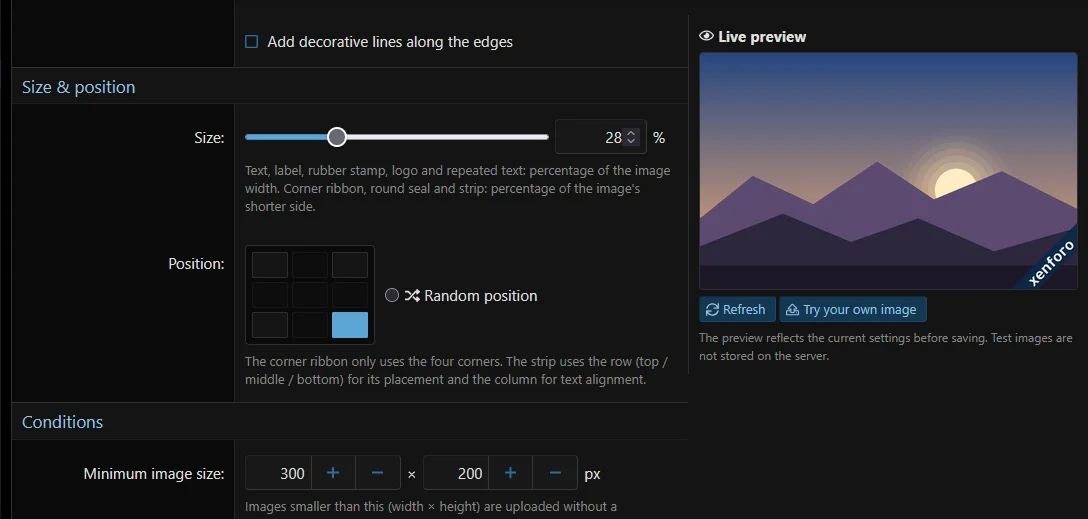Click the Try your own image button
Viewport: 1088px width, 519px height.
(853, 309)
